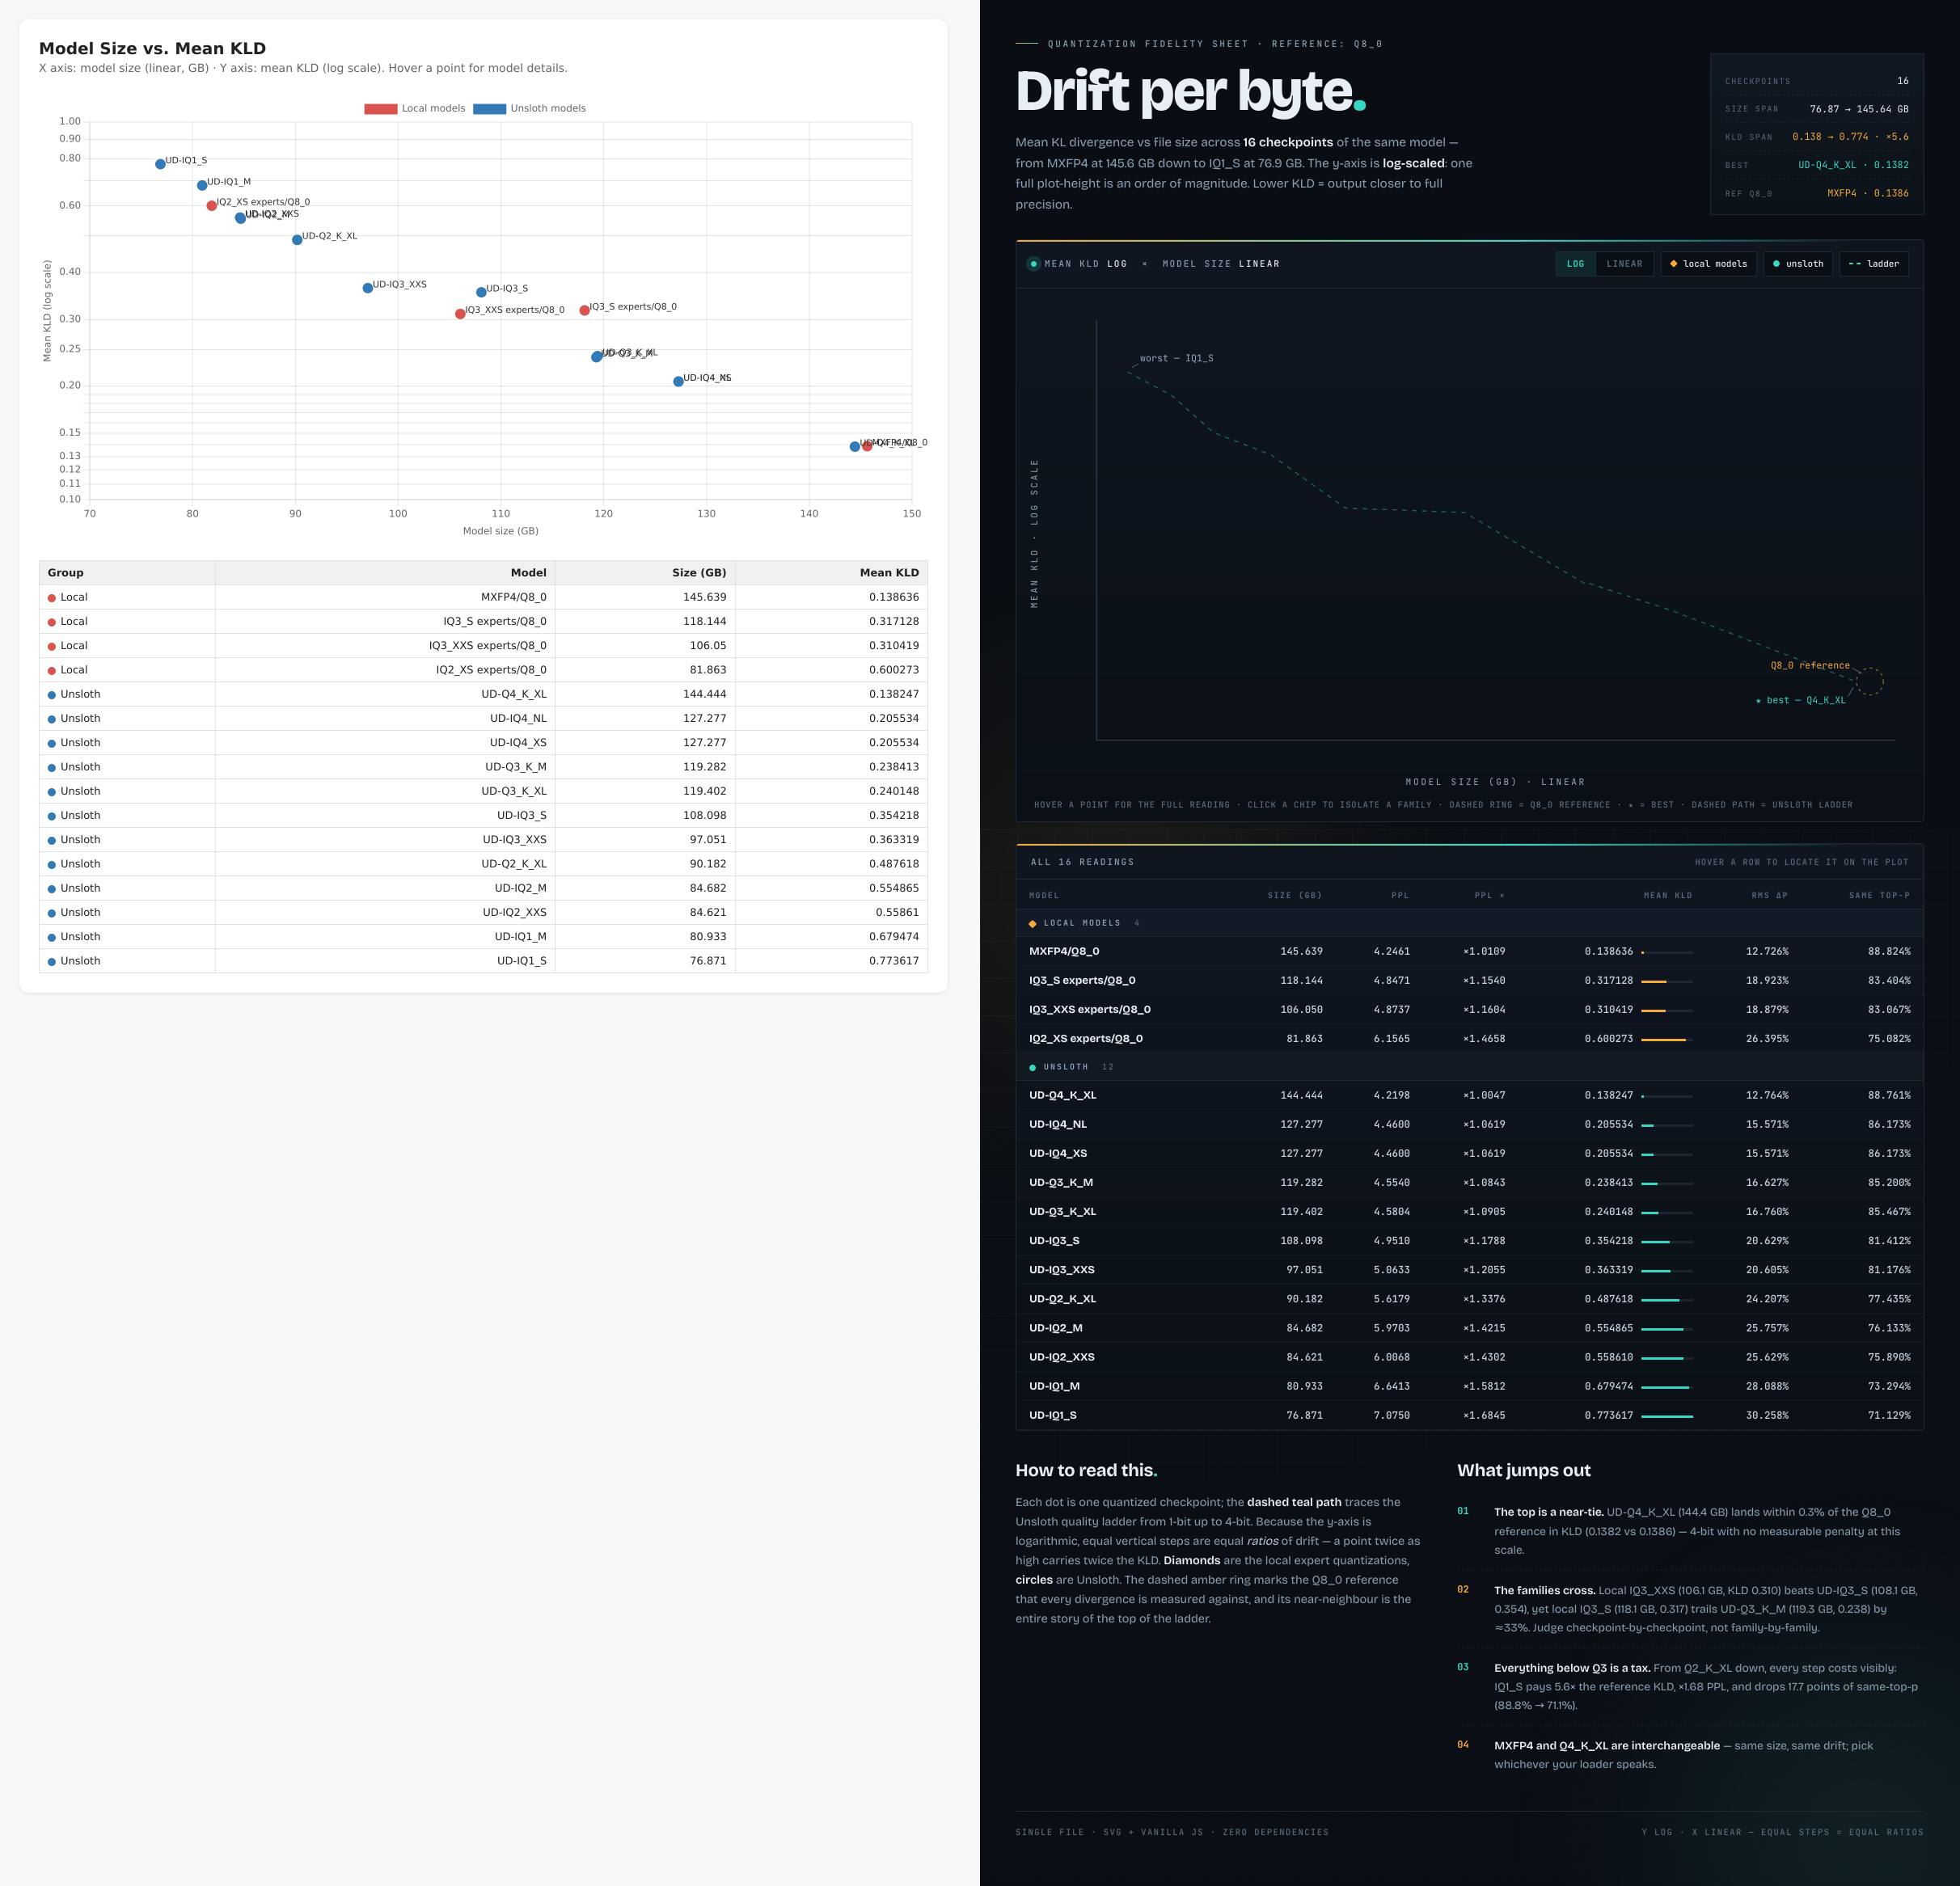
Task: Click the teal dot beside 'MEAN KLD LOG'
Action: [x=1033, y=264]
